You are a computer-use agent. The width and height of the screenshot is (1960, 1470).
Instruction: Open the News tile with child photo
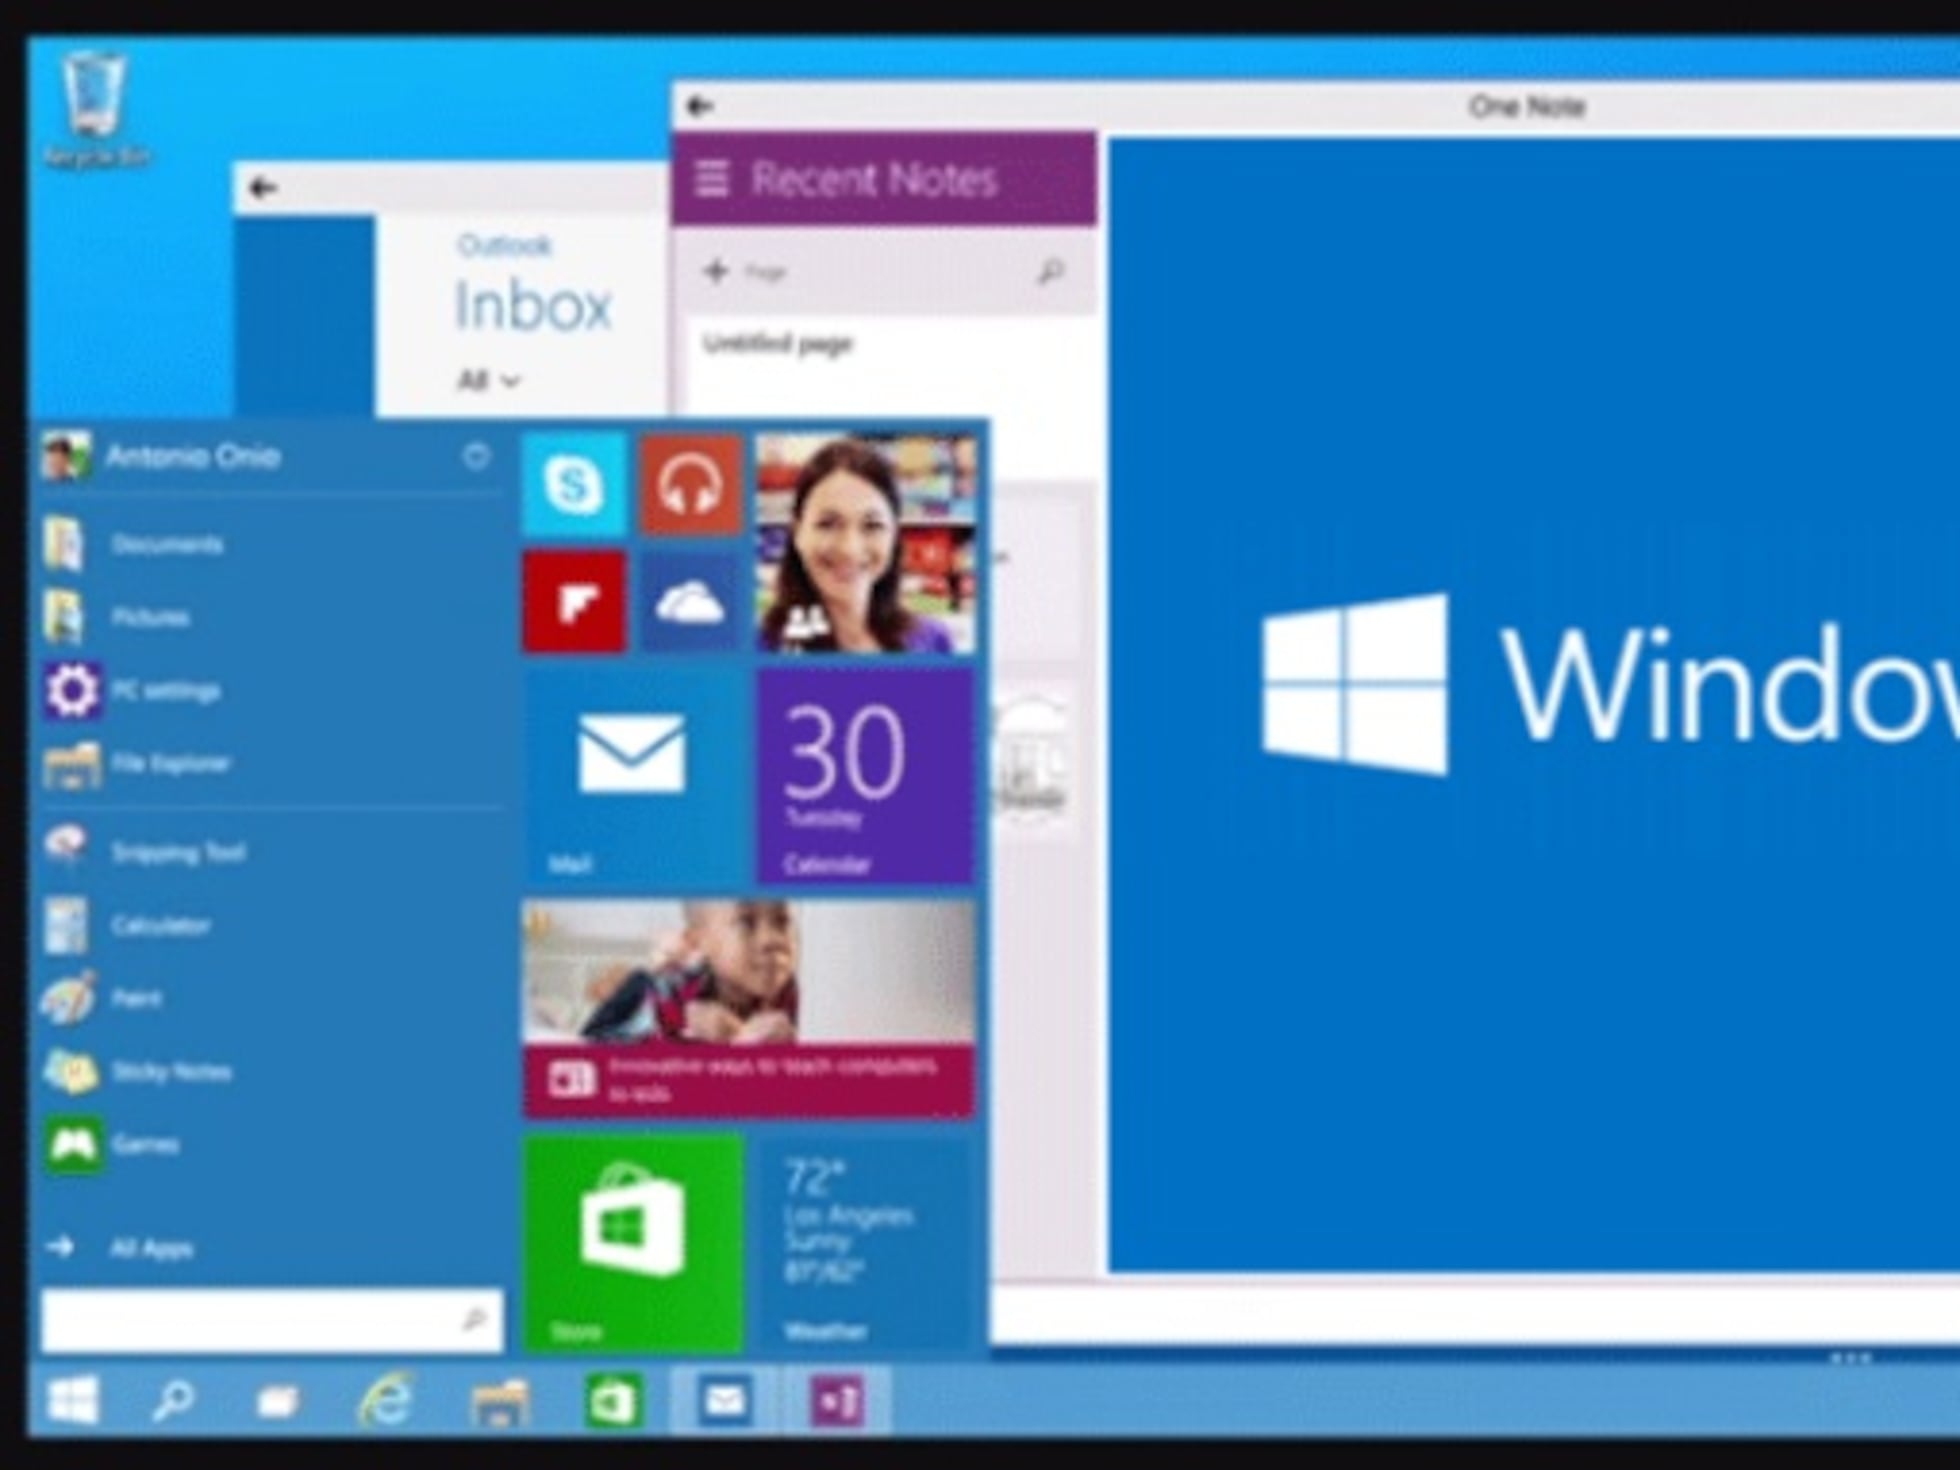tap(749, 1008)
